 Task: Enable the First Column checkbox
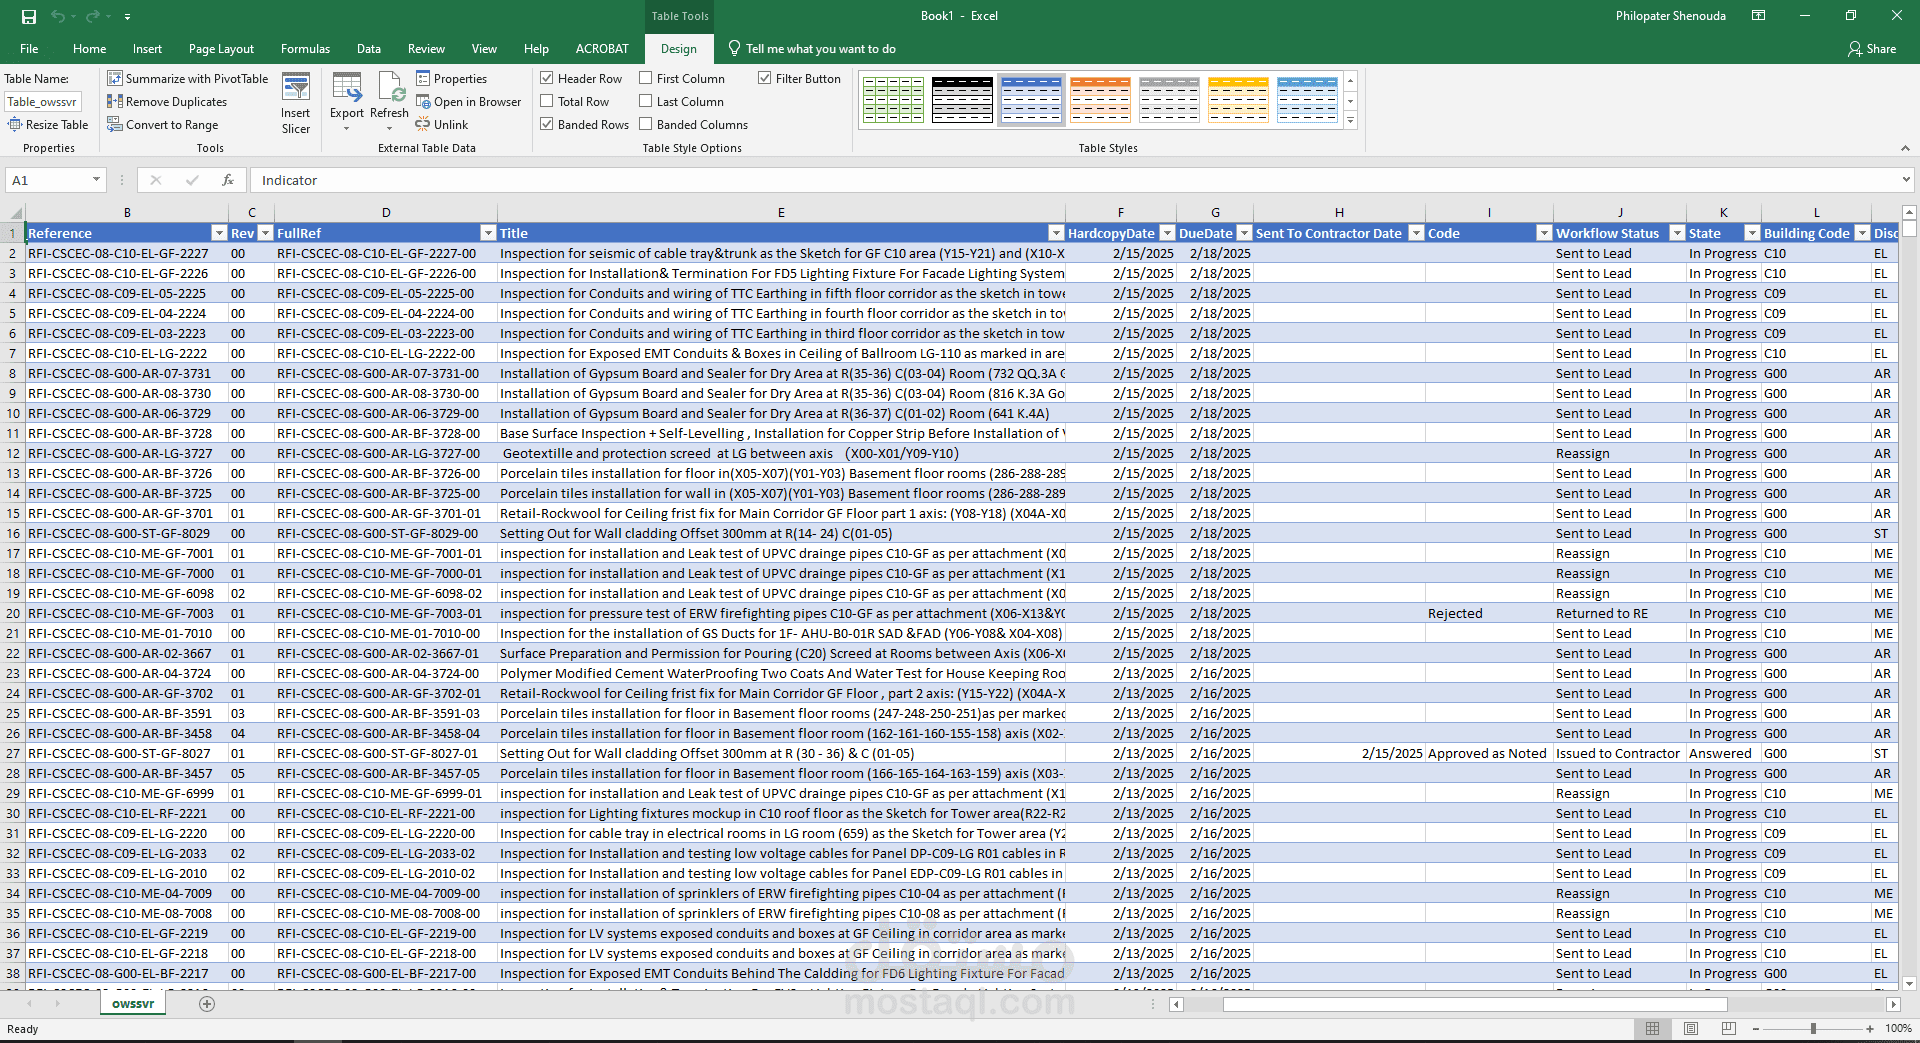click(646, 78)
